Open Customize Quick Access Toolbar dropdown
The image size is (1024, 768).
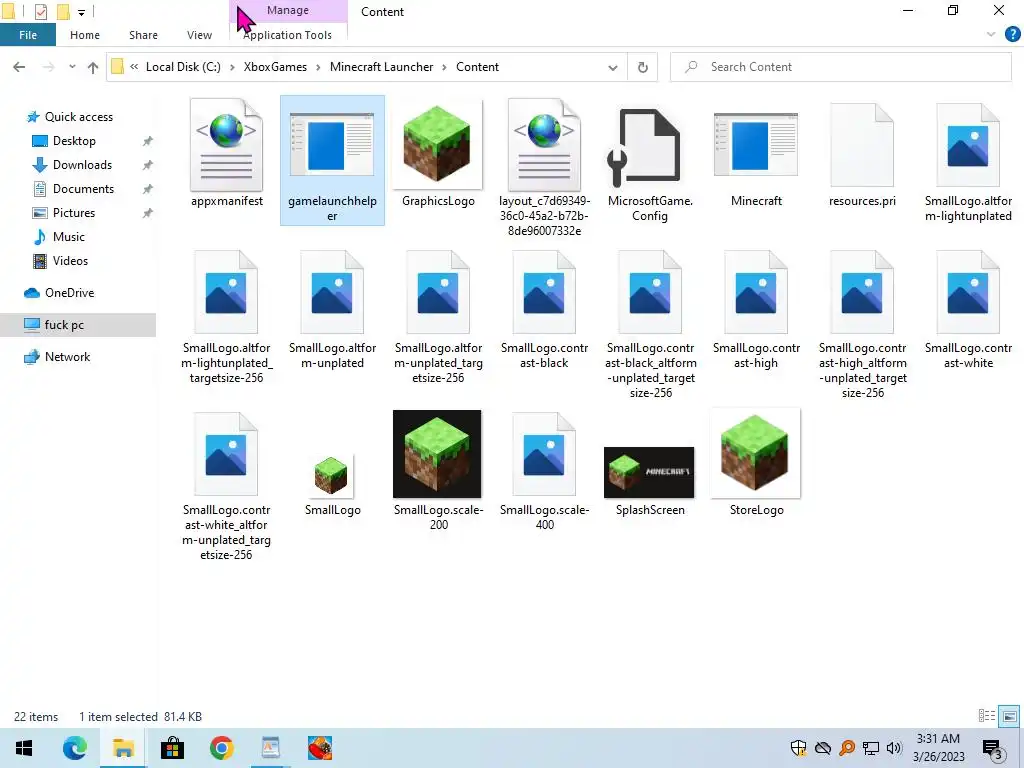tap(81, 12)
